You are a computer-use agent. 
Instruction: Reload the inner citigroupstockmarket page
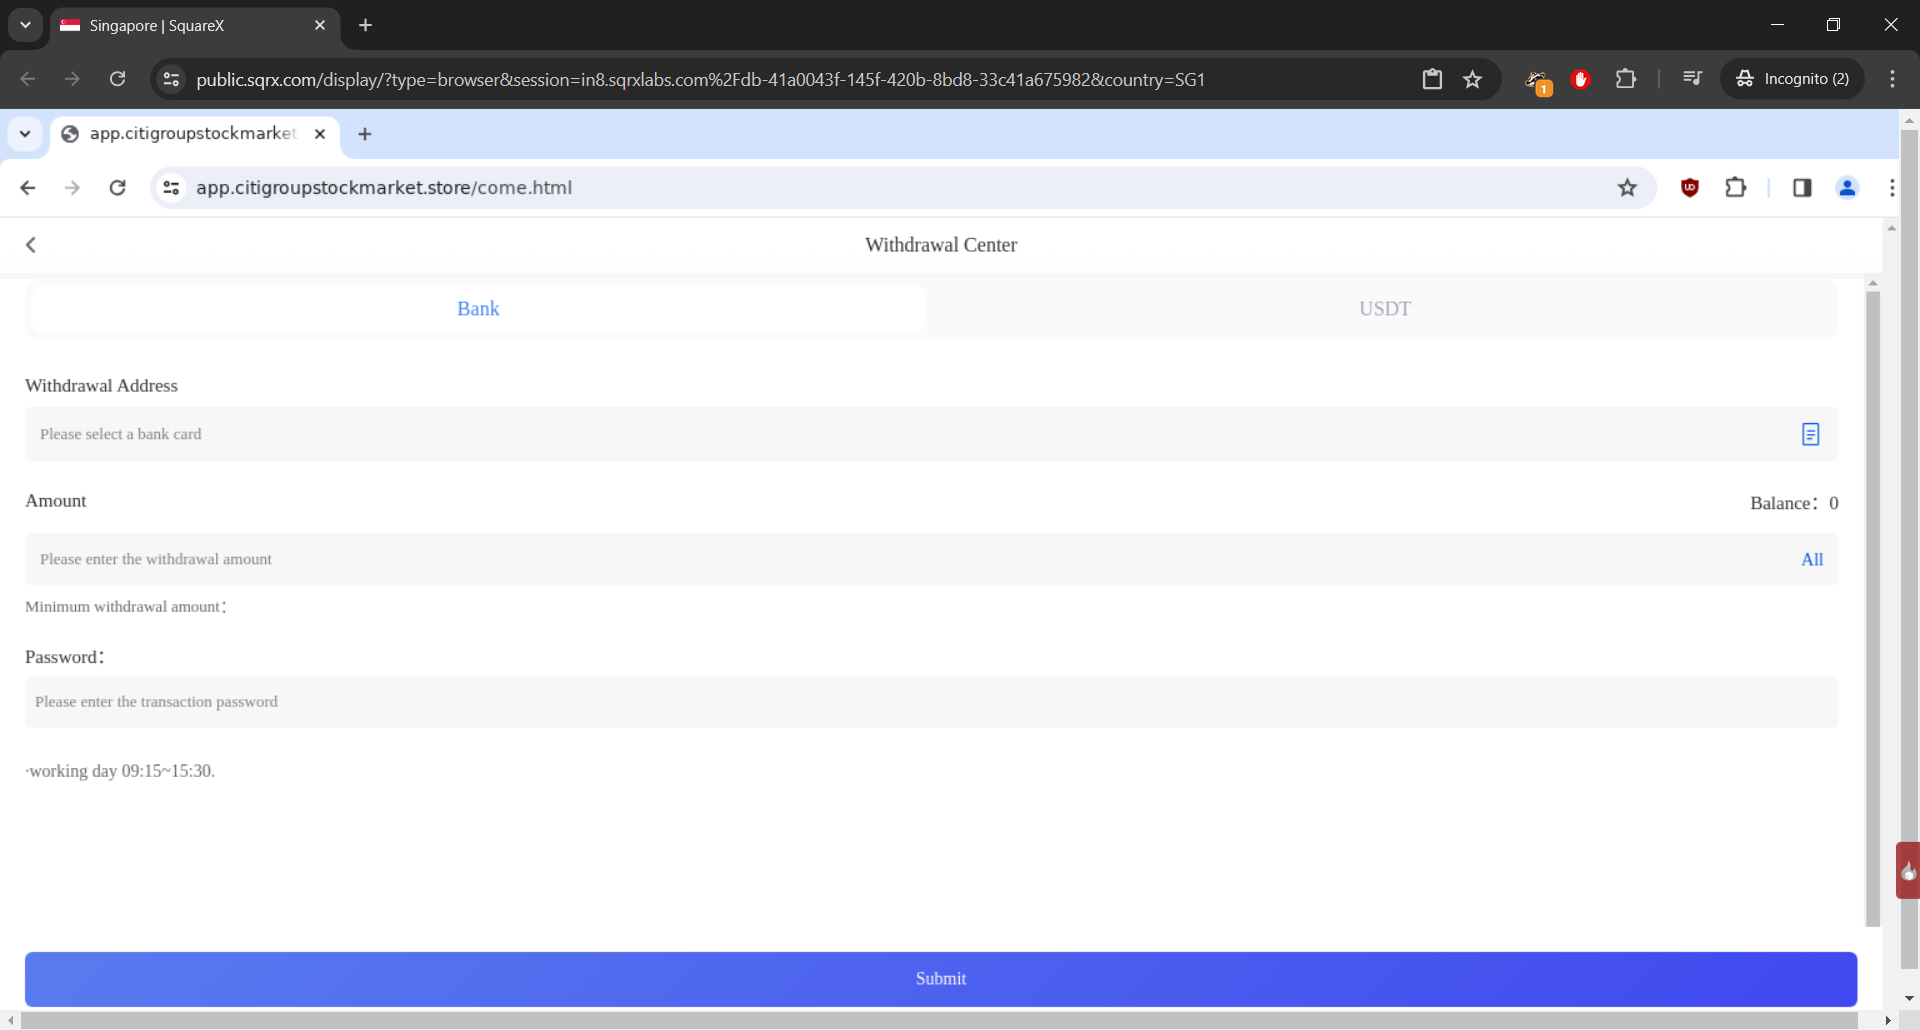117,188
